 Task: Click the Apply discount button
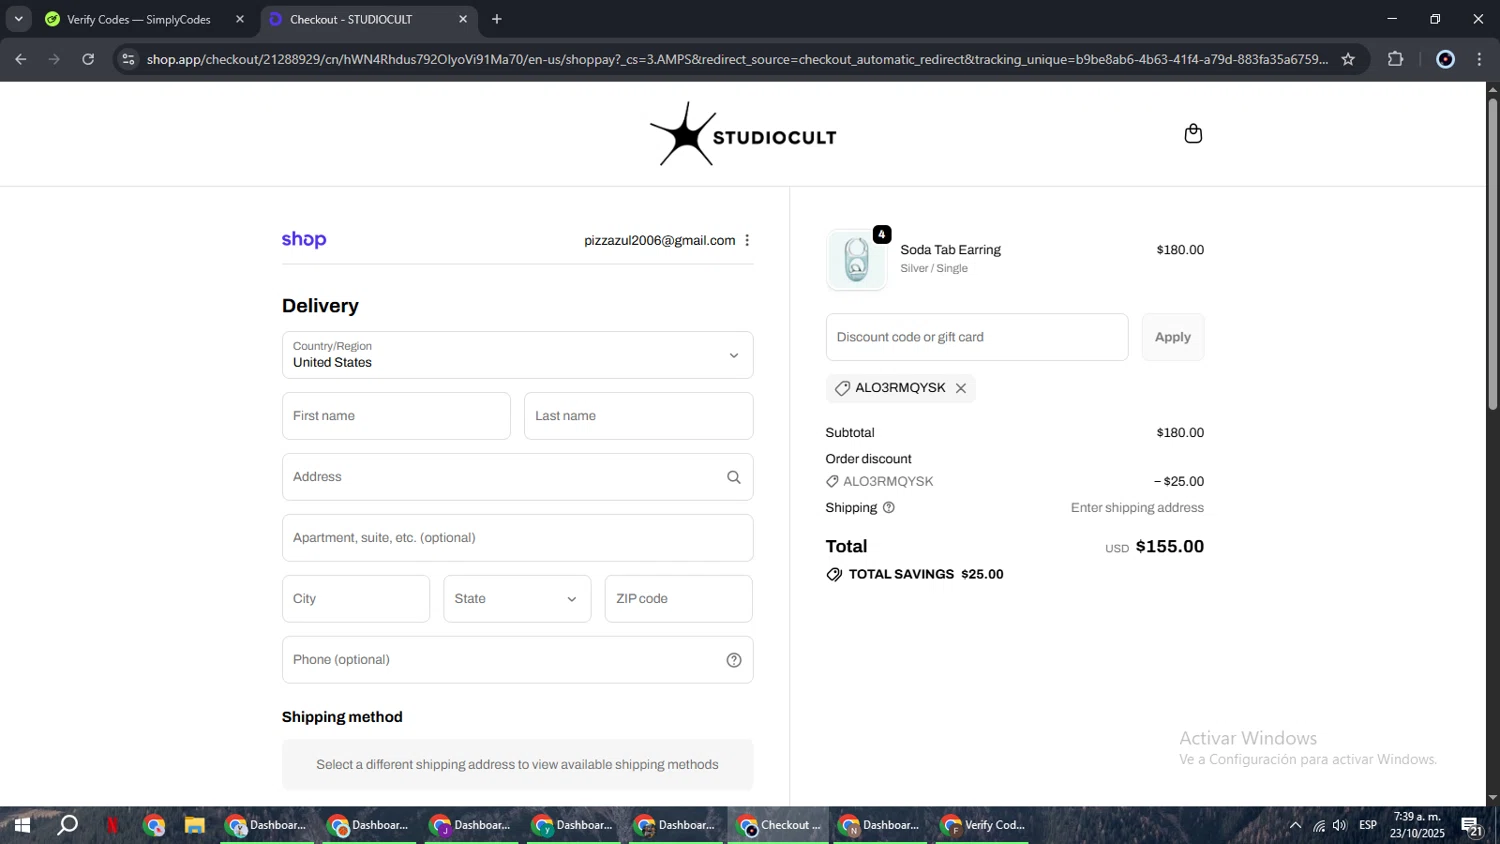(1173, 337)
